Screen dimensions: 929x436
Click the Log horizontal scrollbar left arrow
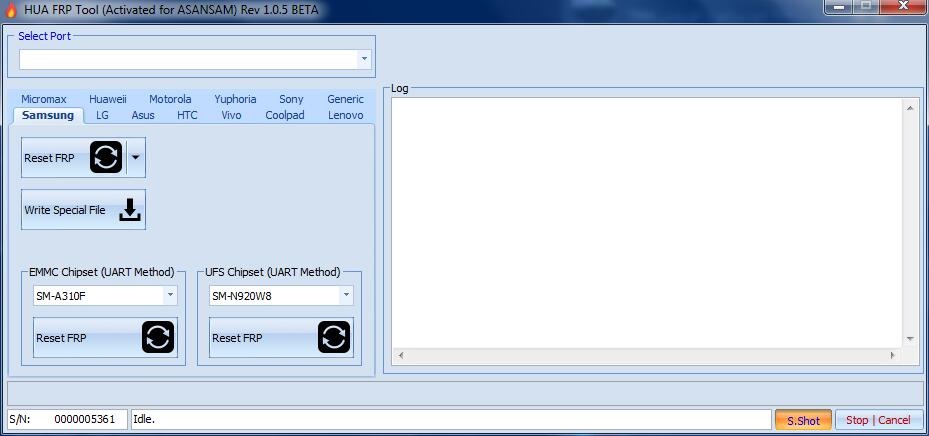[x=400, y=355]
